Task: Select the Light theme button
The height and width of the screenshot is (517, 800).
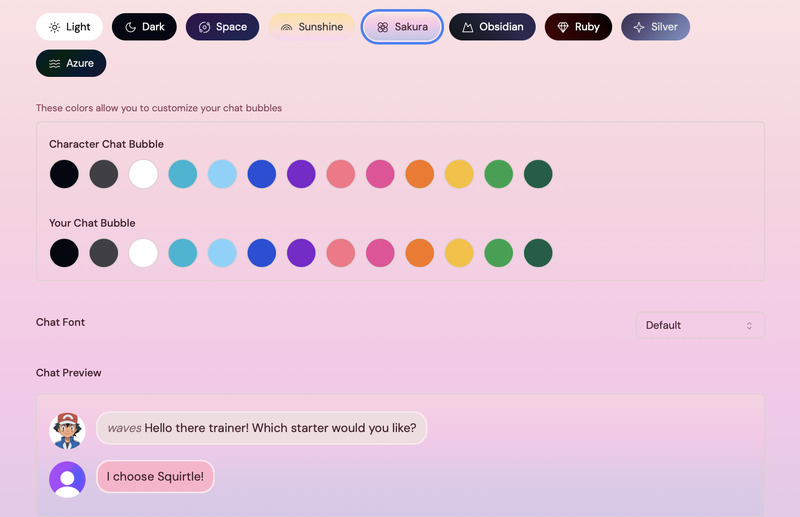Action: [x=69, y=27]
